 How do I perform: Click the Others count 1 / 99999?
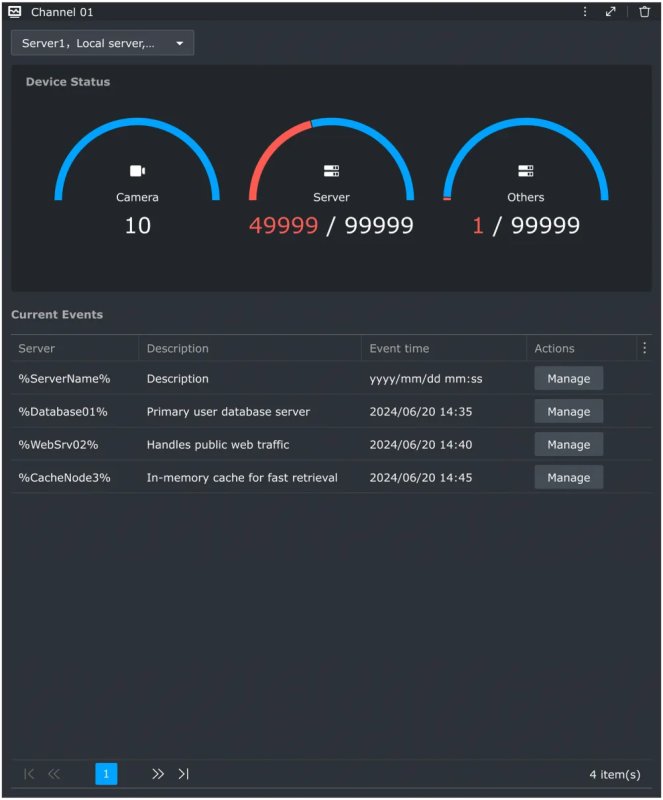[x=526, y=226]
